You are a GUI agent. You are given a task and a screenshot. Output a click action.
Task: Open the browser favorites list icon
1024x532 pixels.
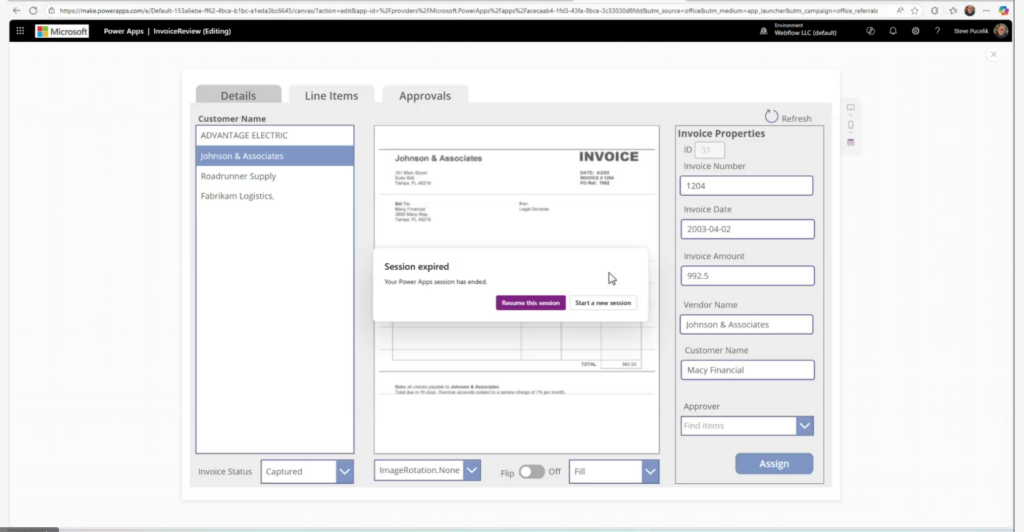tap(953, 10)
